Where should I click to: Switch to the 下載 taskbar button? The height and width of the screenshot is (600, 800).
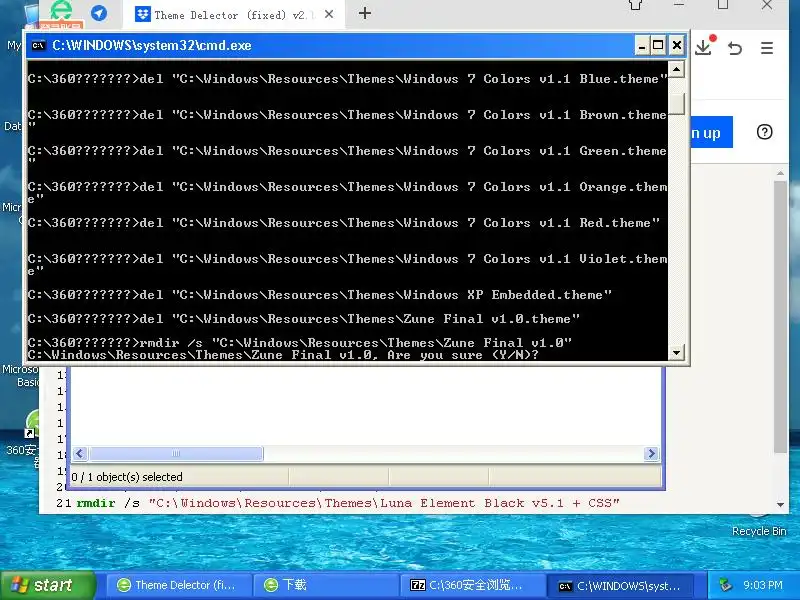pyautogui.click(x=327, y=585)
